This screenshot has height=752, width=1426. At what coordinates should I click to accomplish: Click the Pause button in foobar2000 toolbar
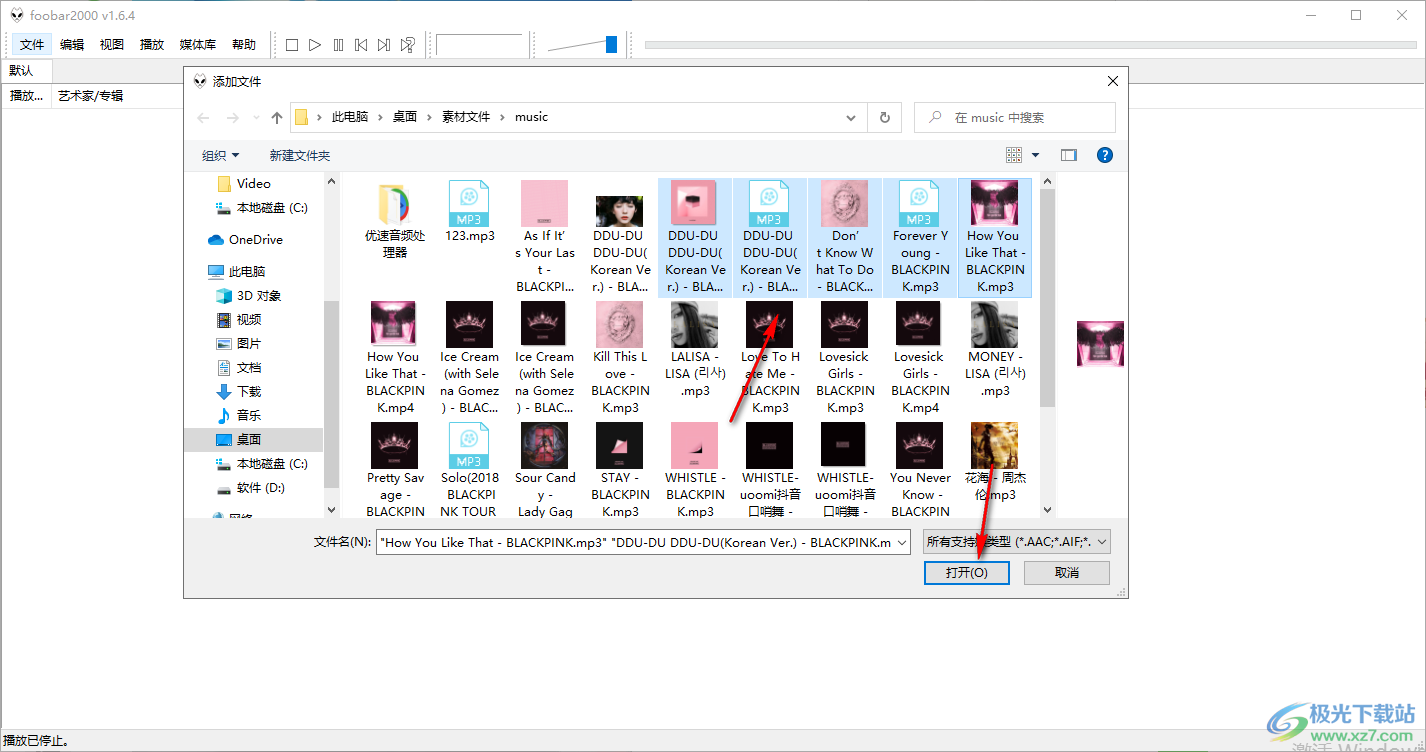(338, 45)
